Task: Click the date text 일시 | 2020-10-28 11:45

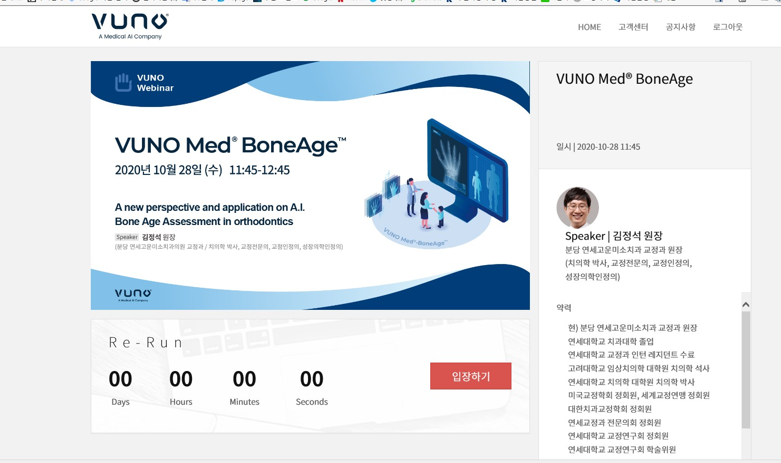Action: click(x=598, y=147)
